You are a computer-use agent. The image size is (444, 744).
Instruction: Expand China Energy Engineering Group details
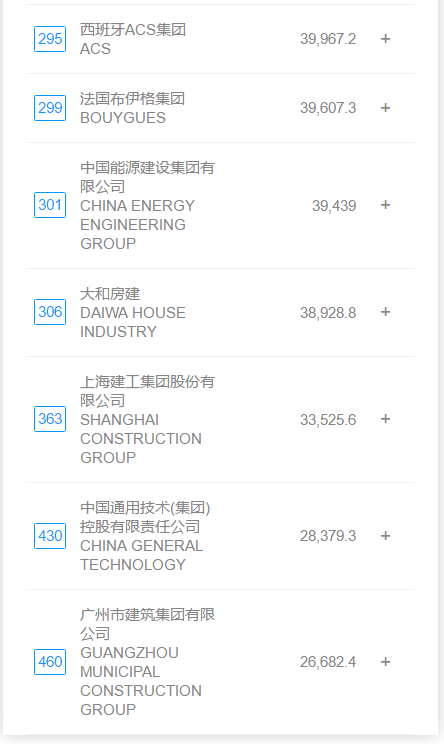[x=386, y=205]
